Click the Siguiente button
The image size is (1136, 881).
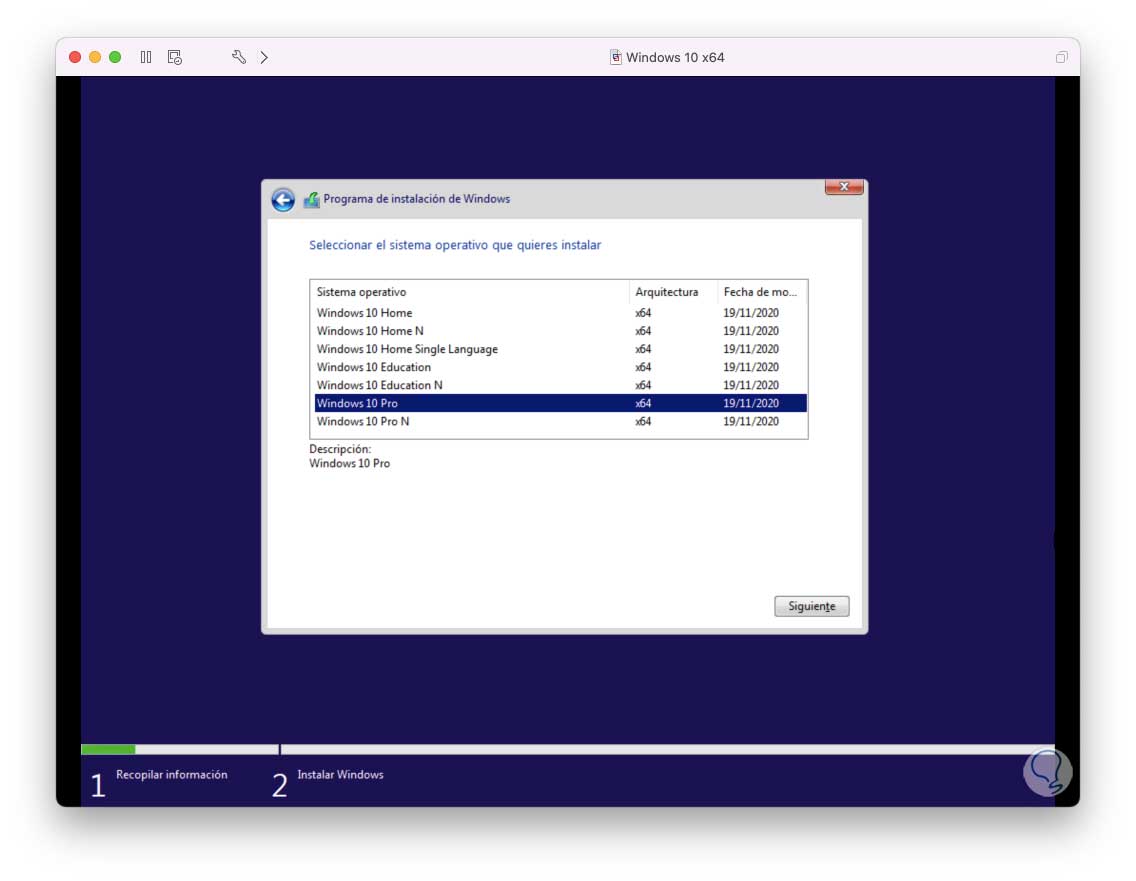(x=811, y=606)
